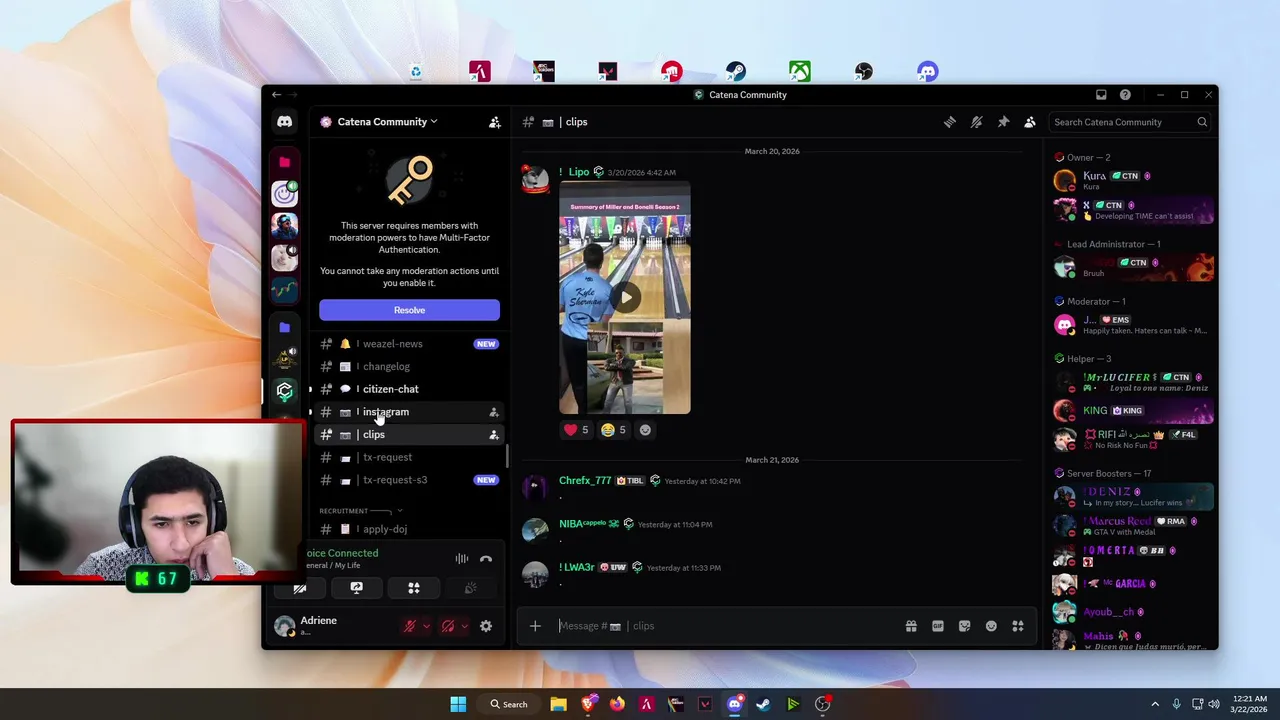This screenshot has width=1280, height=720.
Task: Open the pink folder in server list
Action: click(x=285, y=162)
